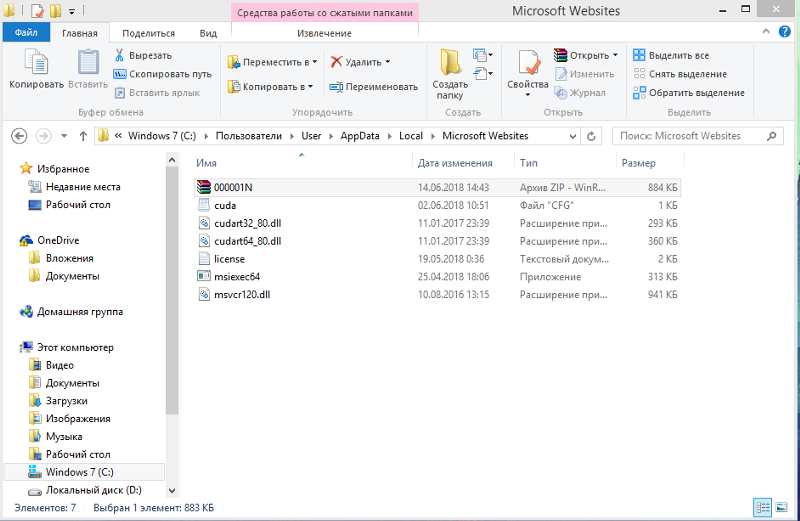Expand the address bar history dropdown

point(572,136)
